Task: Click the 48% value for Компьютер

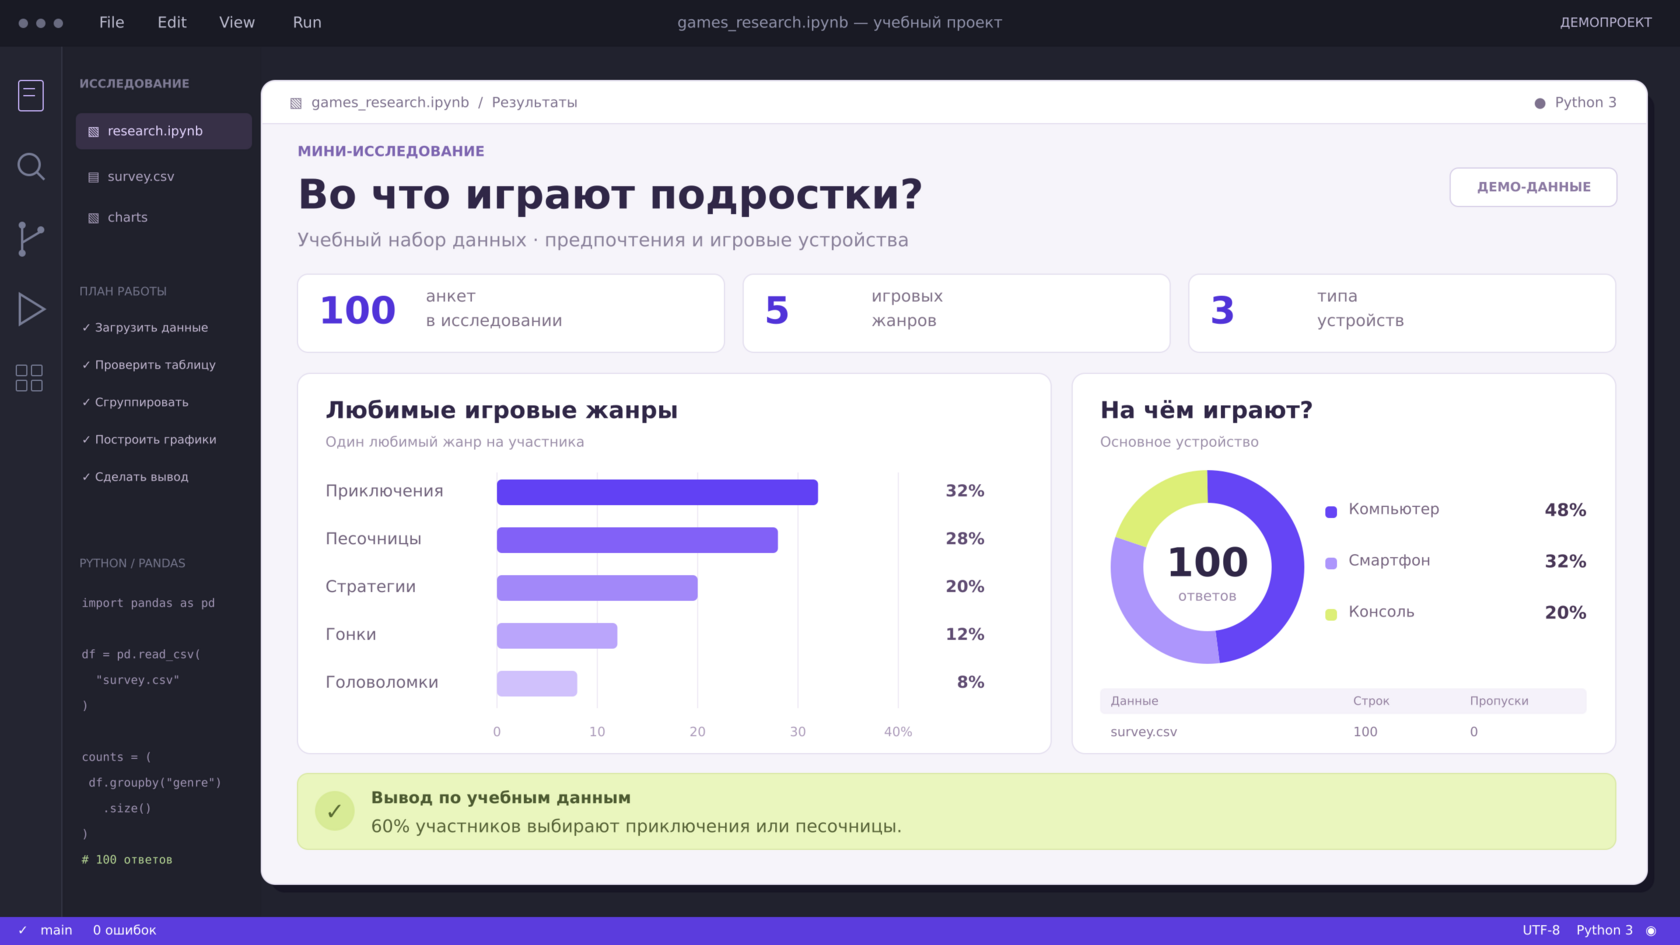Action: coord(1565,510)
